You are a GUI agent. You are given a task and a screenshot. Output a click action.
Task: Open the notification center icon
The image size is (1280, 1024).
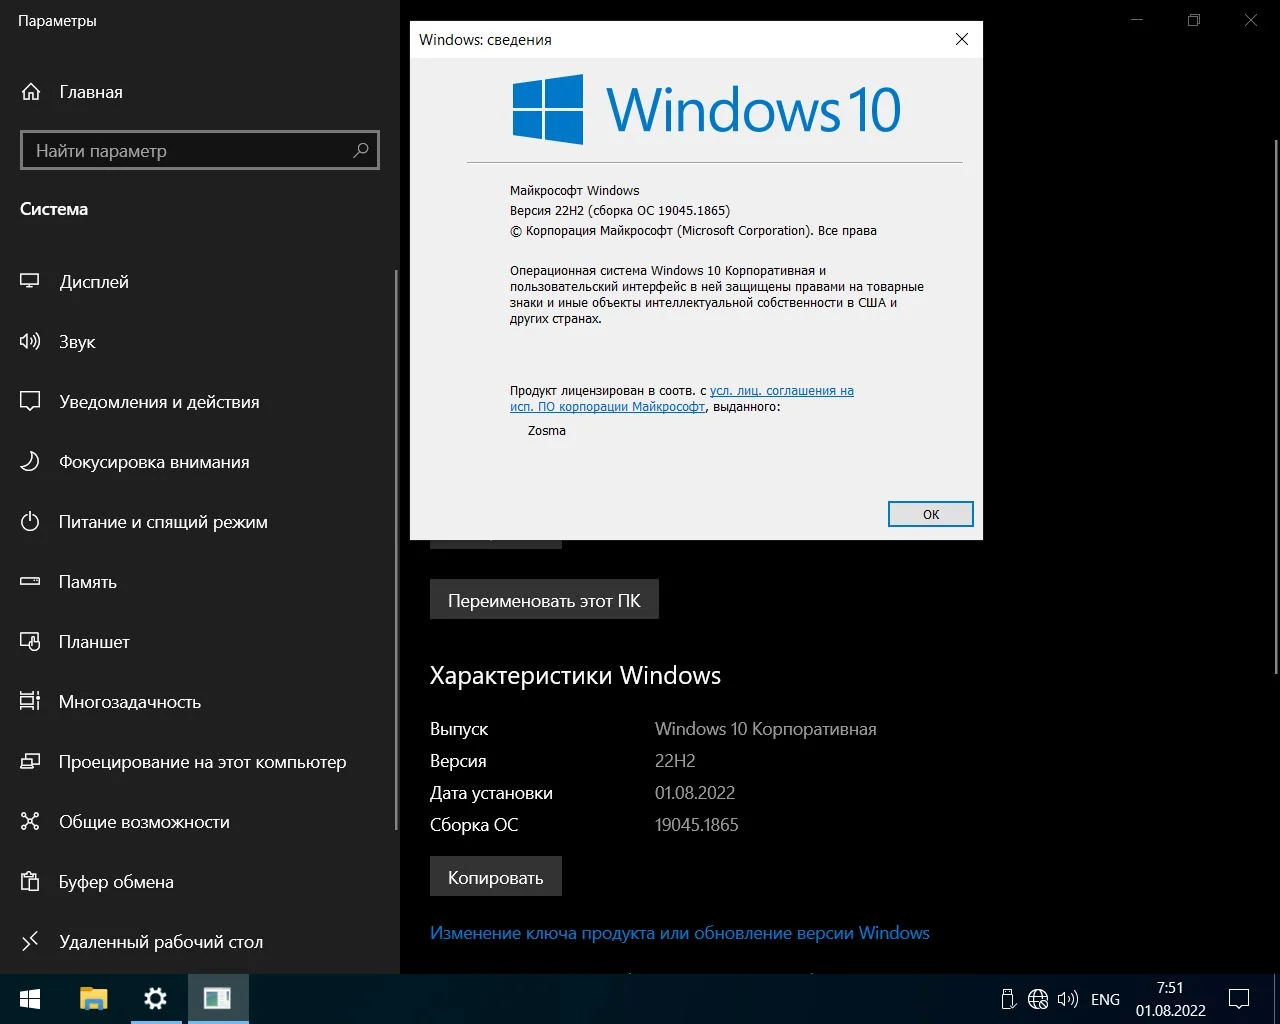click(1239, 999)
